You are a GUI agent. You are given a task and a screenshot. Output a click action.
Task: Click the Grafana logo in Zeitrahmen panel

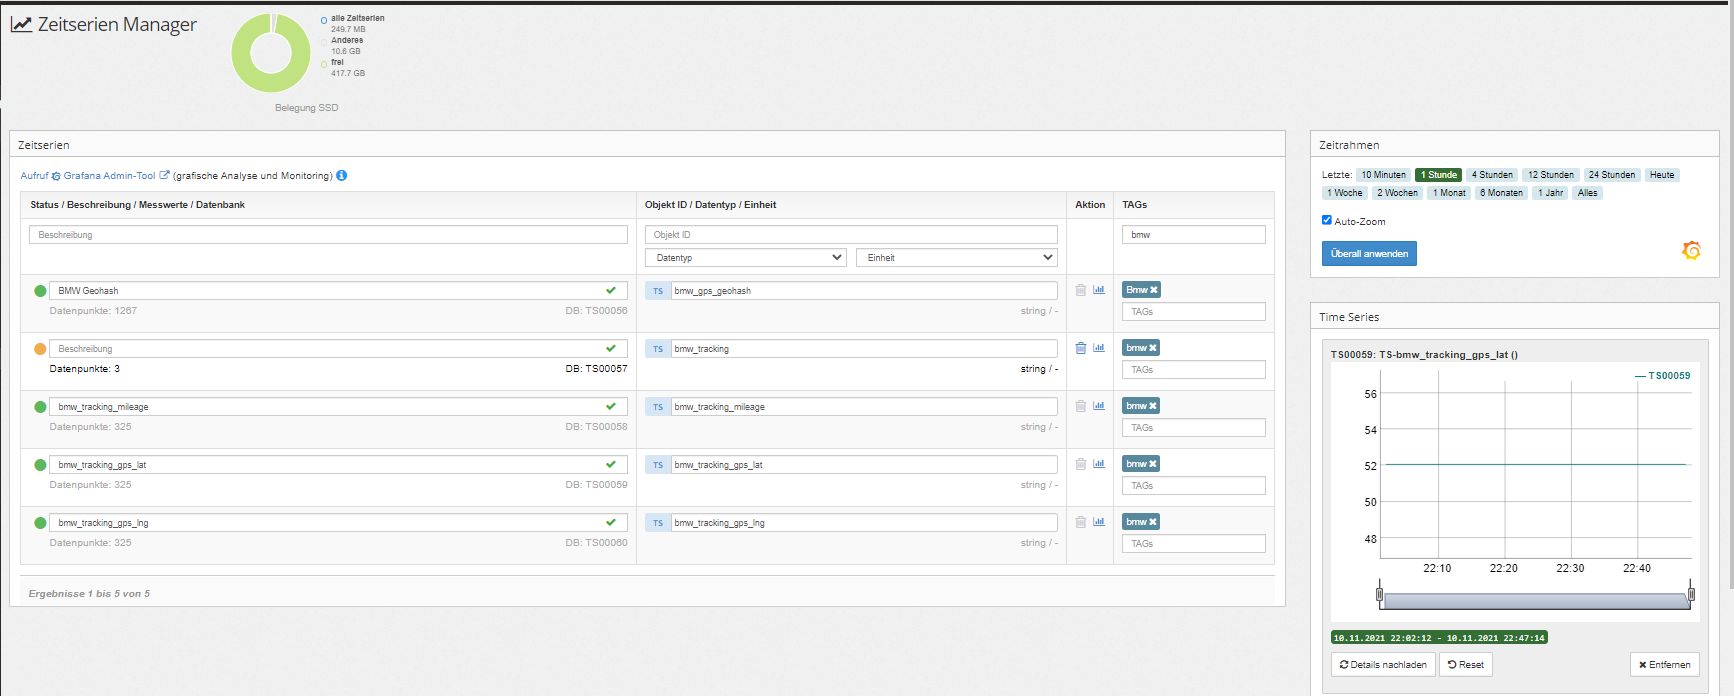(1691, 250)
